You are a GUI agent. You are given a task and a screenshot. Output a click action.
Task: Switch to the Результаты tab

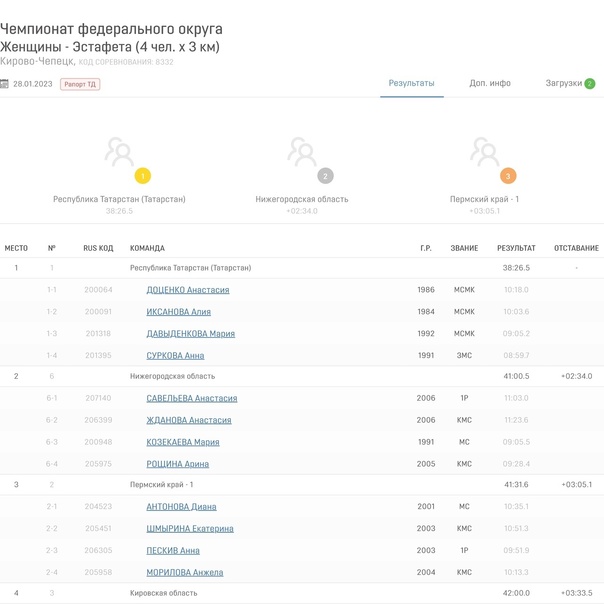tap(411, 83)
